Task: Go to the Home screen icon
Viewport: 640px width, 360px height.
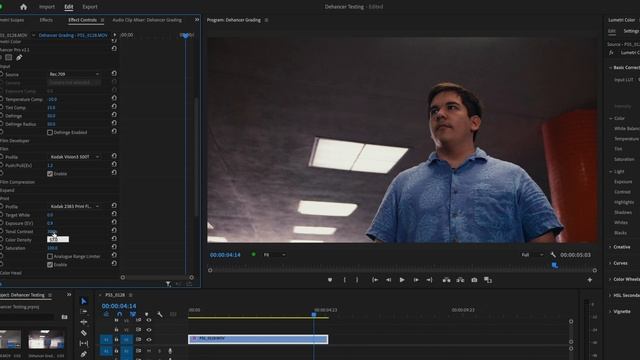Action: 23,7
